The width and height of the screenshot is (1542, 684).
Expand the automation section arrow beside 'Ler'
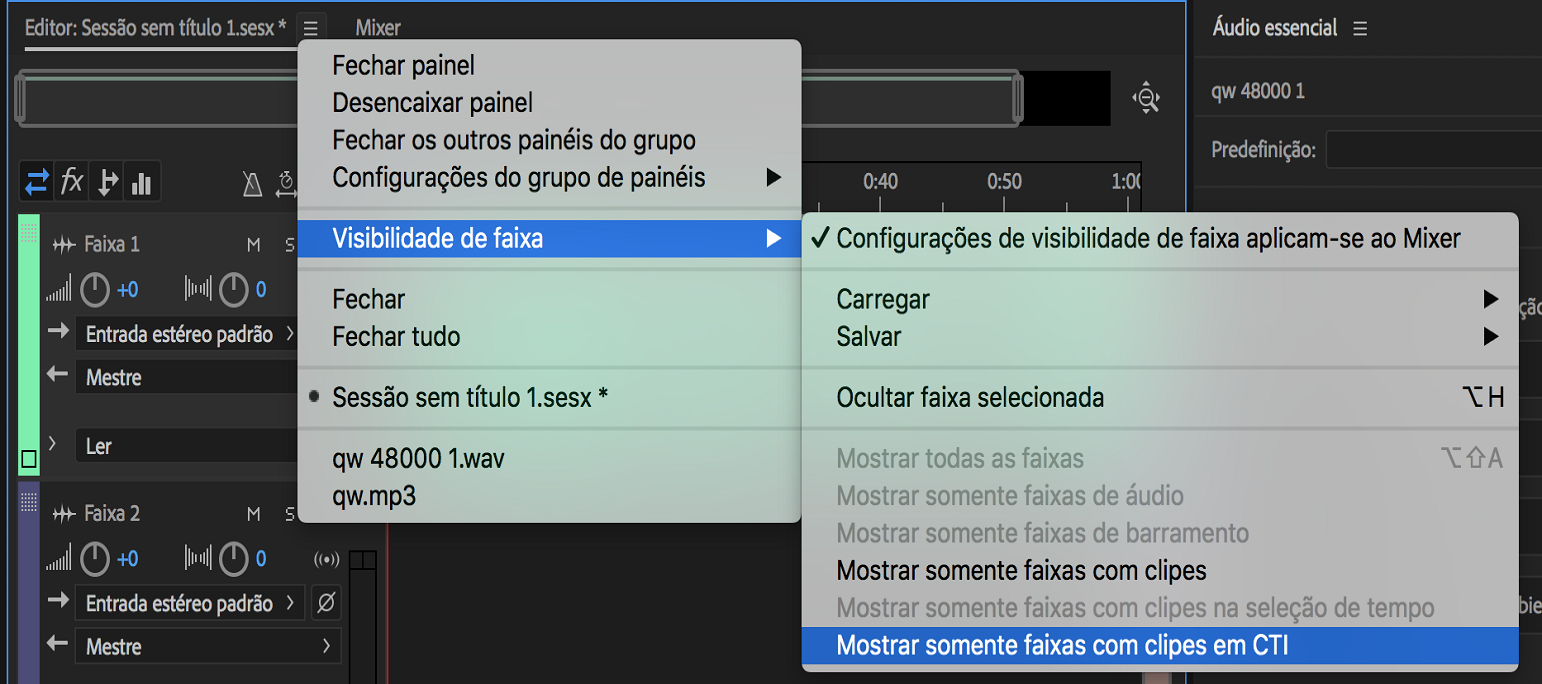pyautogui.click(x=52, y=443)
